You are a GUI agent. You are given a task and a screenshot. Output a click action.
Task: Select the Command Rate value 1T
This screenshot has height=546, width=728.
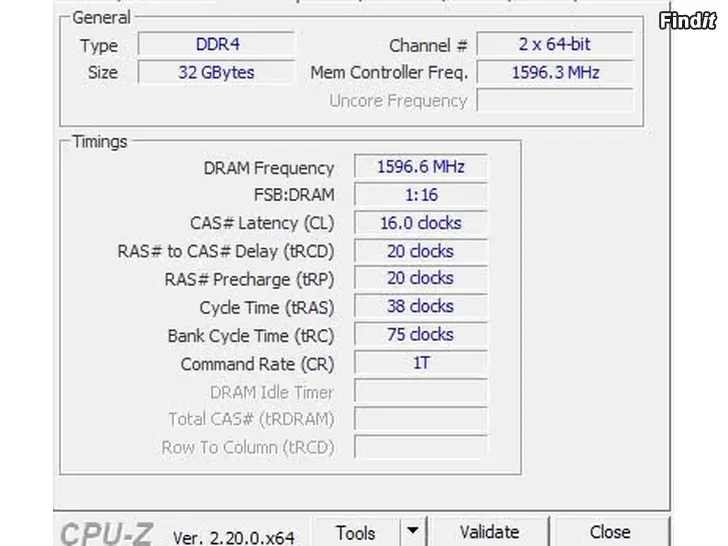click(421, 363)
